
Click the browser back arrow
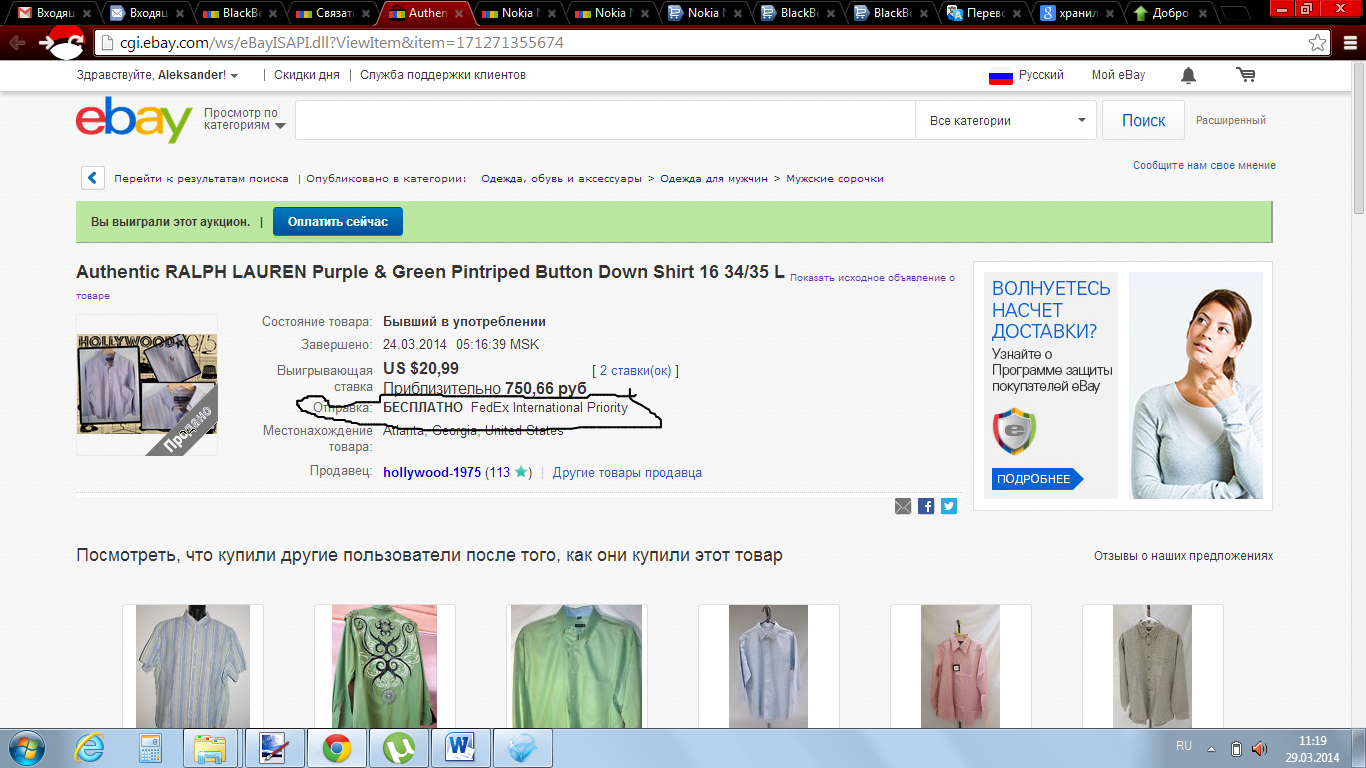tap(17, 43)
